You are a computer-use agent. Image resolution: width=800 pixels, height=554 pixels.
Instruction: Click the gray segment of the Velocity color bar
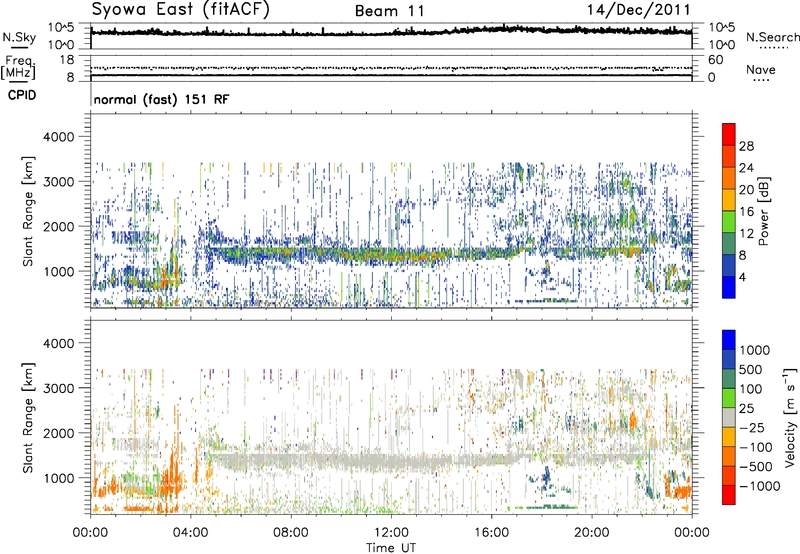(729, 417)
